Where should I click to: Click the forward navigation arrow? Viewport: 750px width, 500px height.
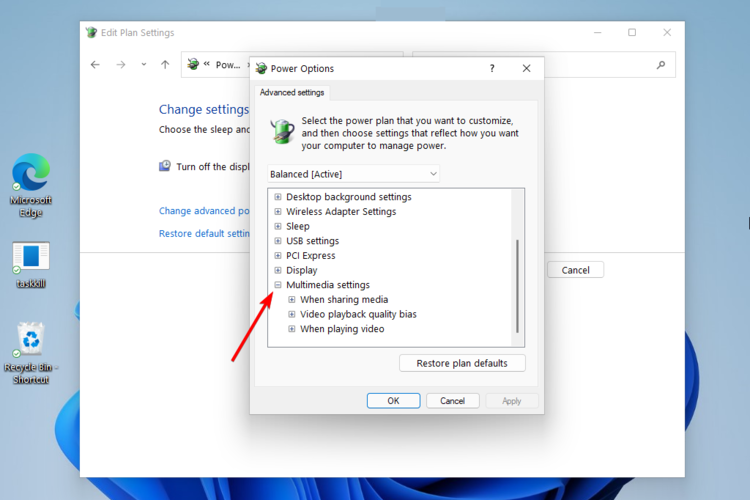[x=121, y=65]
